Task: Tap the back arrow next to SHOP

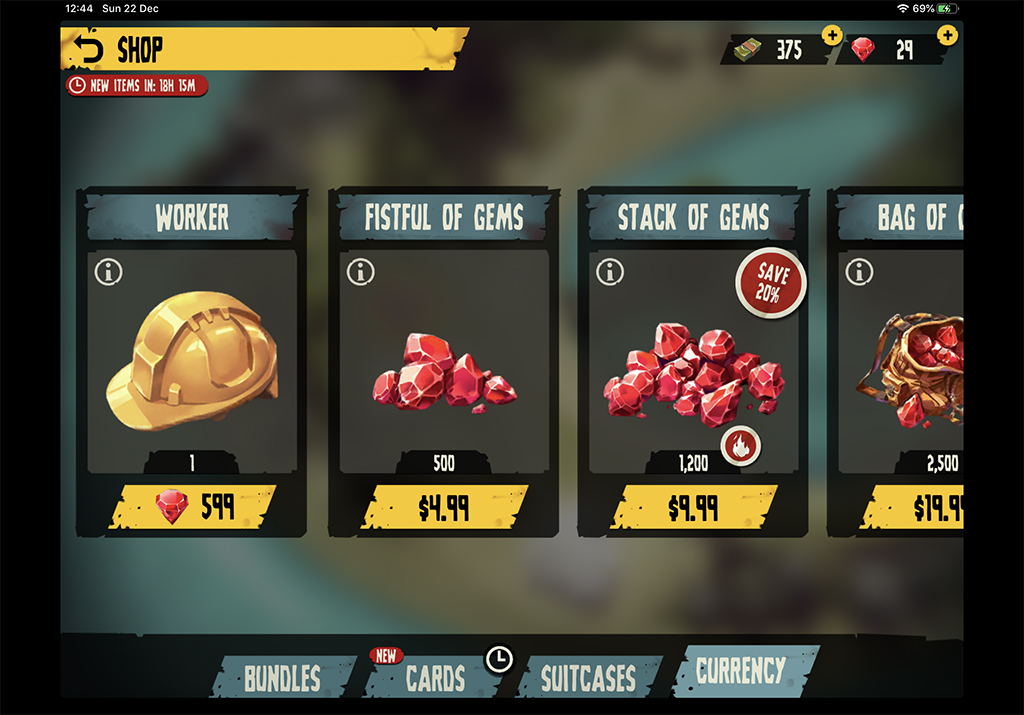Action: click(x=88, y=50)
